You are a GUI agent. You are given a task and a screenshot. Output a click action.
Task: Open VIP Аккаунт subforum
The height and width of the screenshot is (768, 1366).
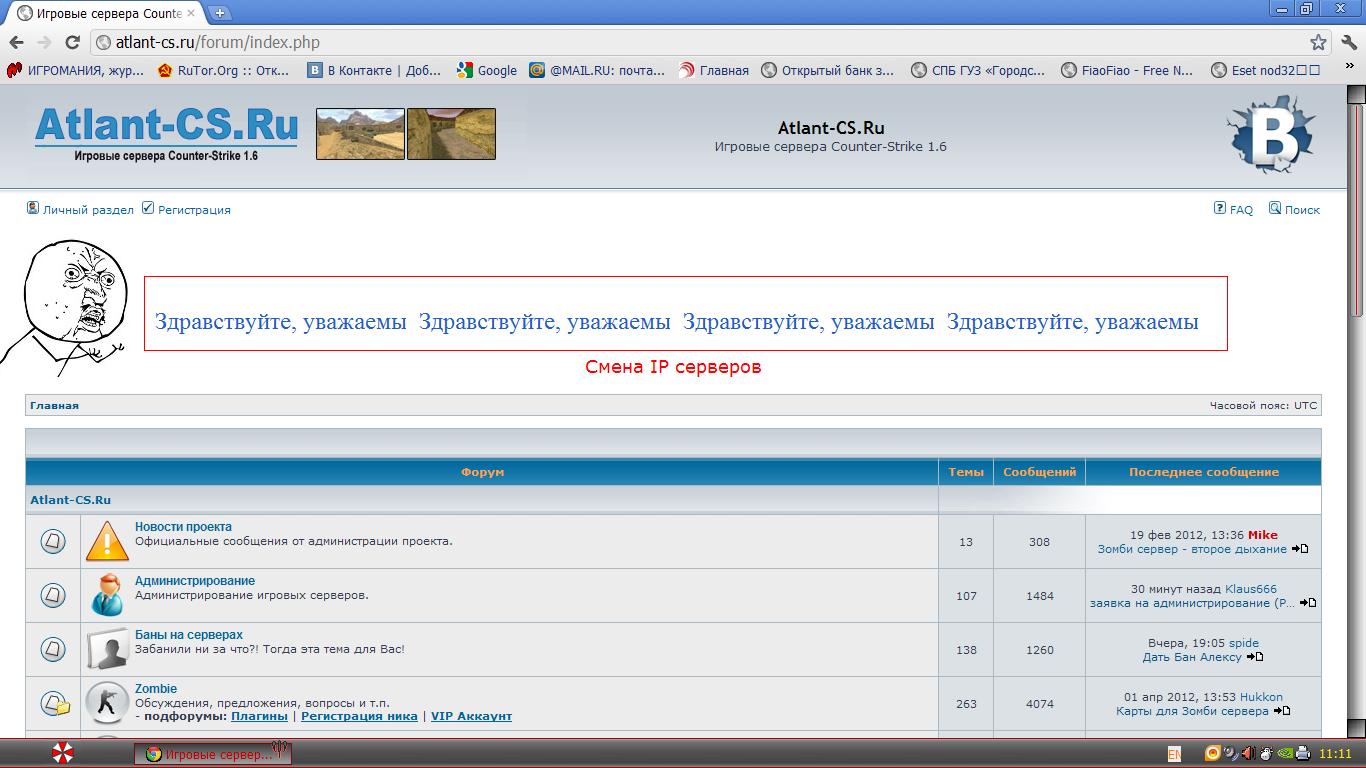[471, 716]
